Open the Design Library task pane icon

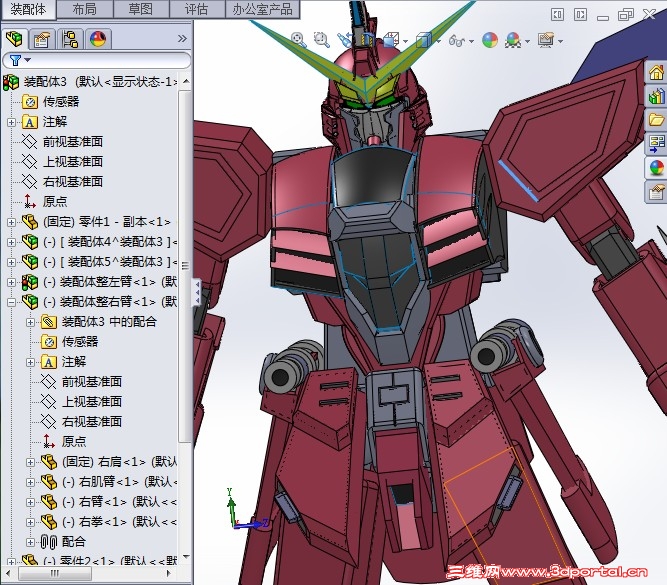coord(656,96)
